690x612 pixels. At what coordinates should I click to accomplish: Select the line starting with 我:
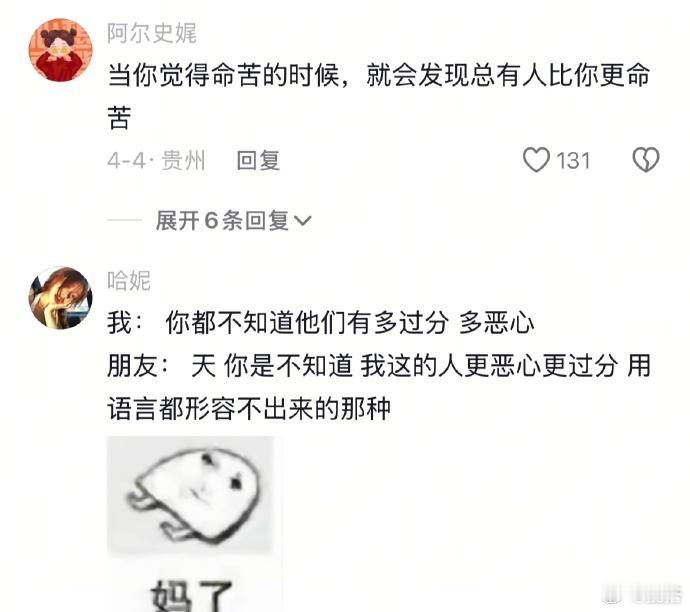[321, 323]
